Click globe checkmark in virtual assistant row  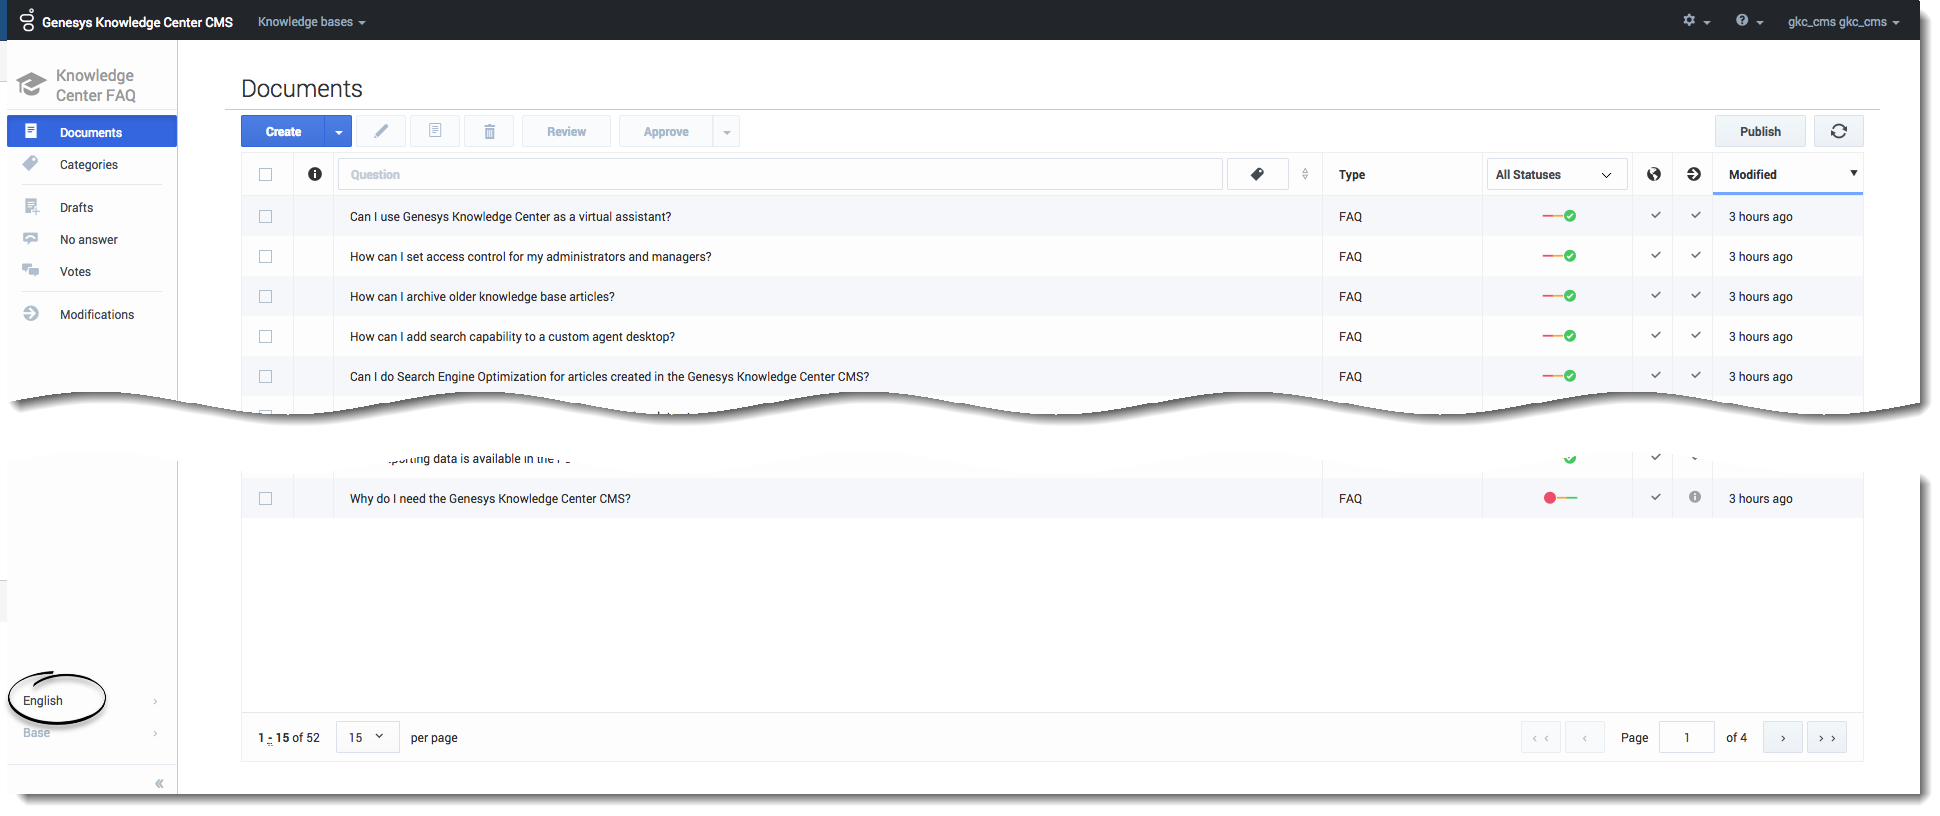pos(1656,215)
